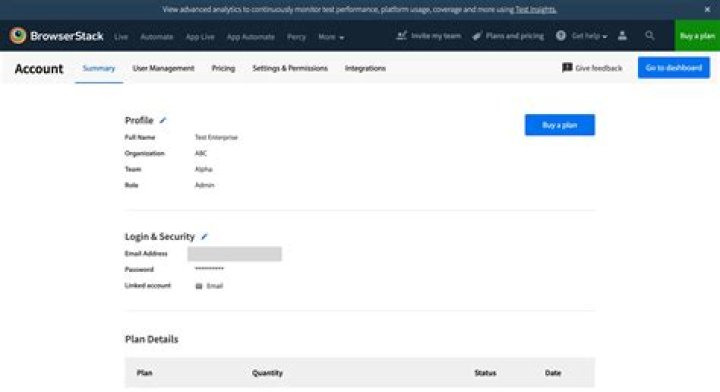
Task: Click the Invite my team icon
Action: click(x=401, y=36)
